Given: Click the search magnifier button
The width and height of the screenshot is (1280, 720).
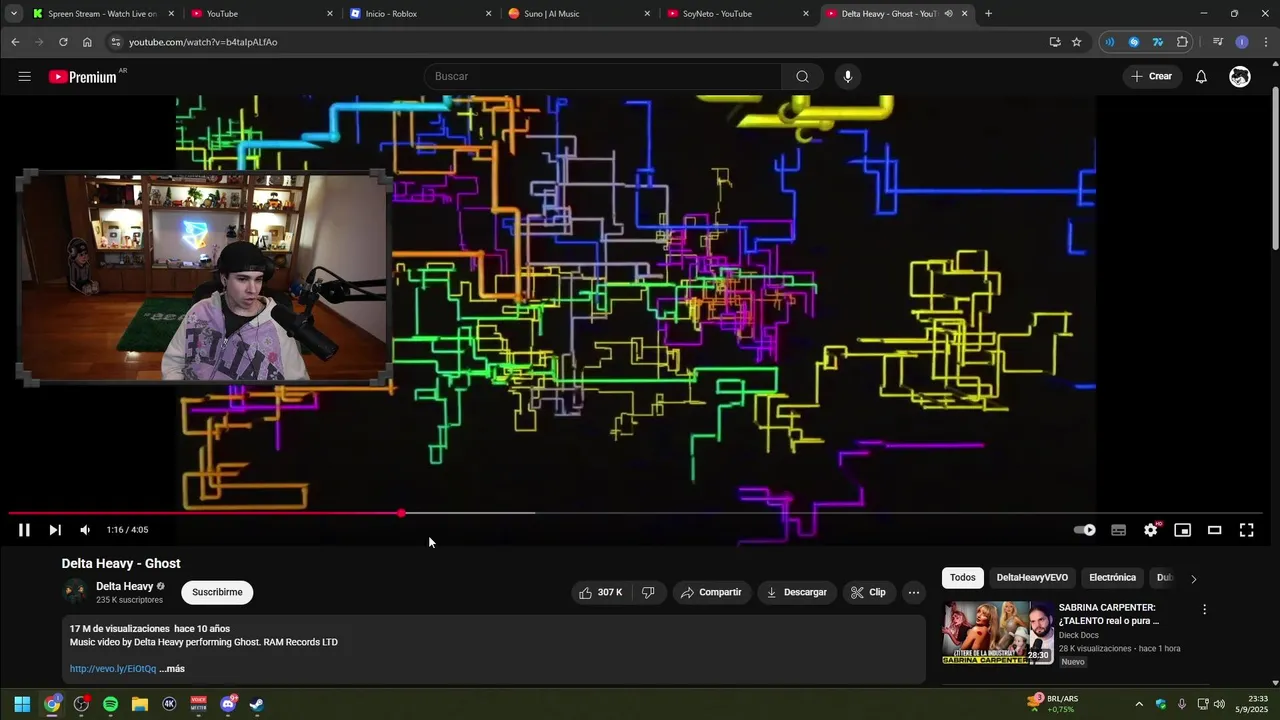Looking at the screenshot, I should (802, 77).
